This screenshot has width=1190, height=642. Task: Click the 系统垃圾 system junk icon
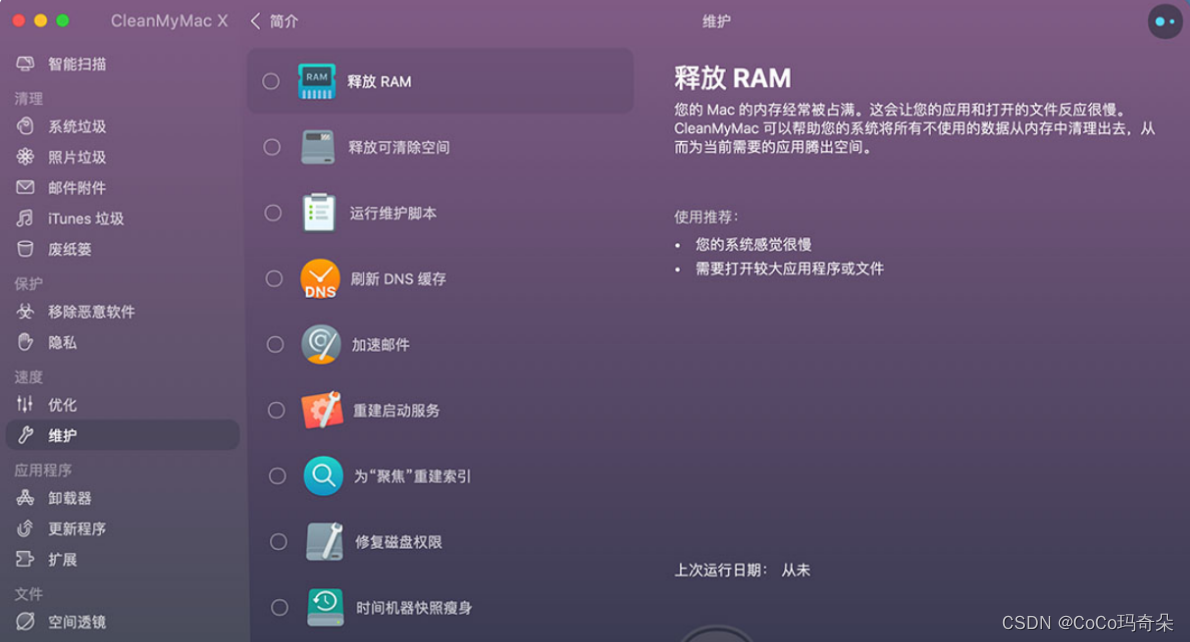tap(25, 126)
